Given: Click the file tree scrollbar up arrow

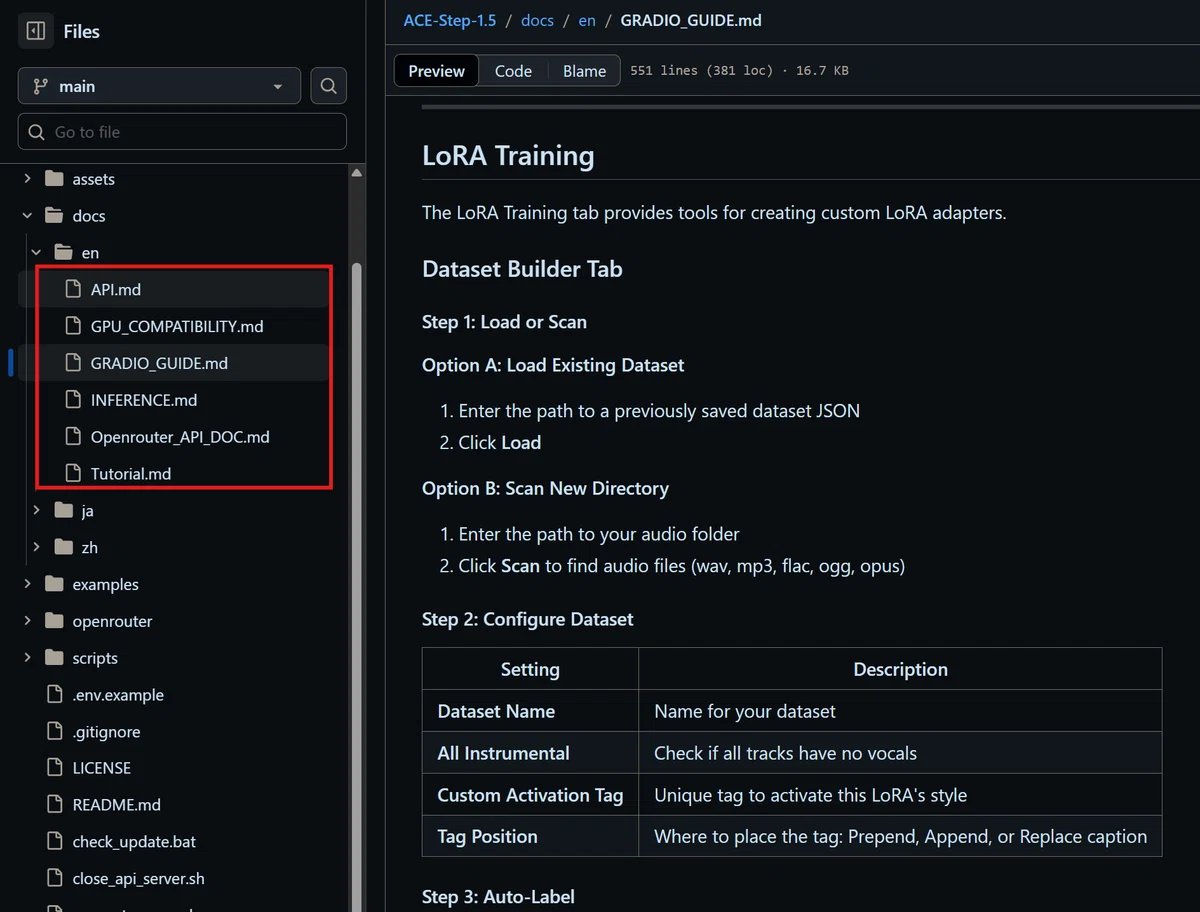Looking at the screenshot, I should [x=356, y=173].
